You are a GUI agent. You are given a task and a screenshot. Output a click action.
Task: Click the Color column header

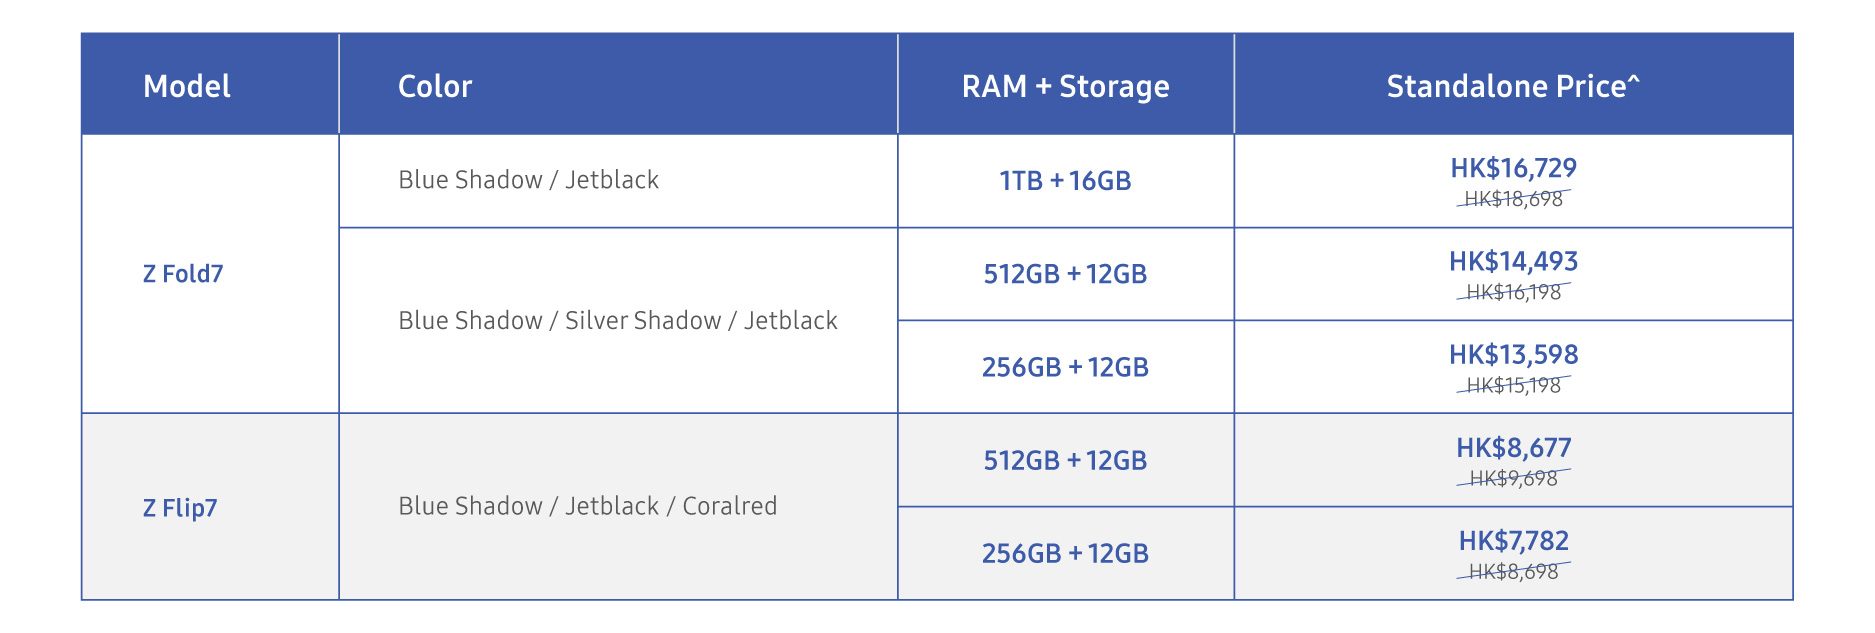(x=618, y=84)
